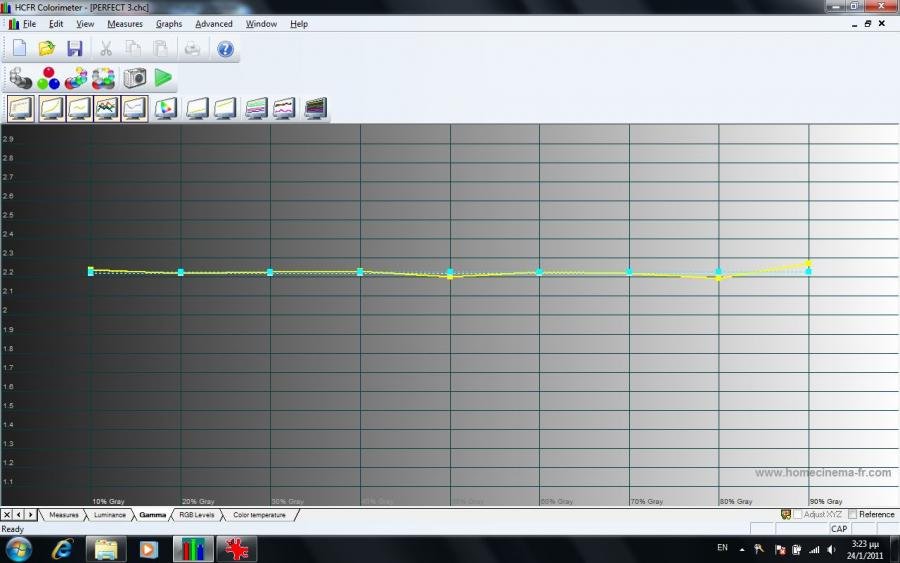The height and width of the screenshot is (563, 900).
Task: Toggle the first monitor view button
Action: click(x=21, y=108)
